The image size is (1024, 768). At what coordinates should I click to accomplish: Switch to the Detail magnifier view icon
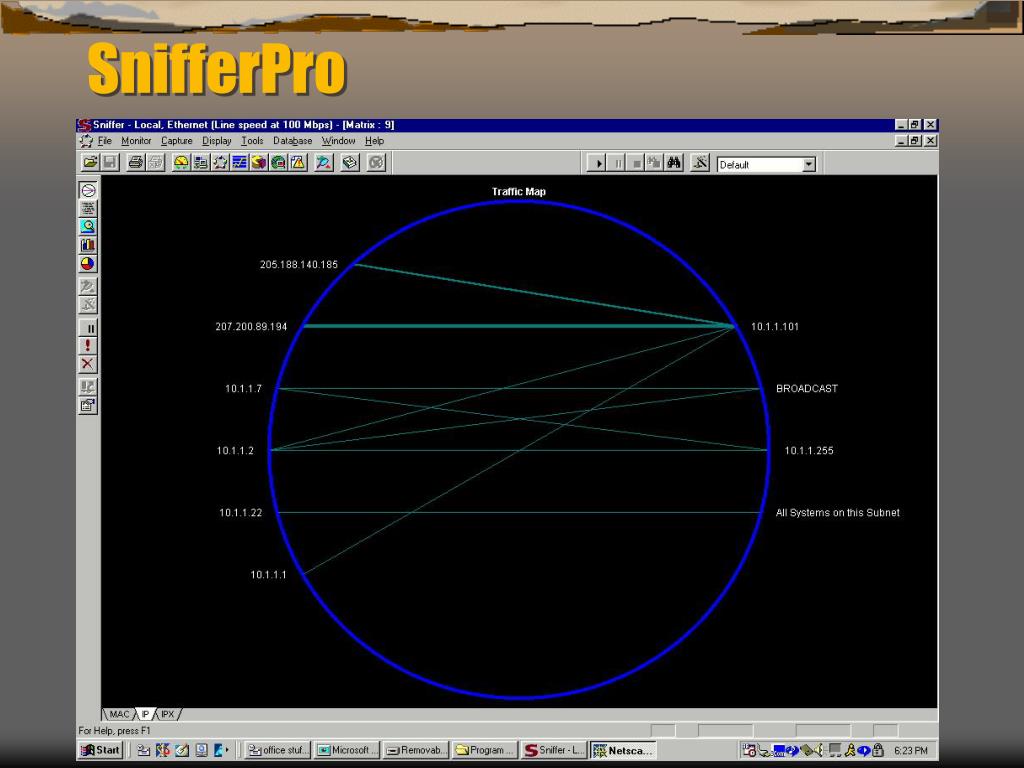tap(88, 227)
